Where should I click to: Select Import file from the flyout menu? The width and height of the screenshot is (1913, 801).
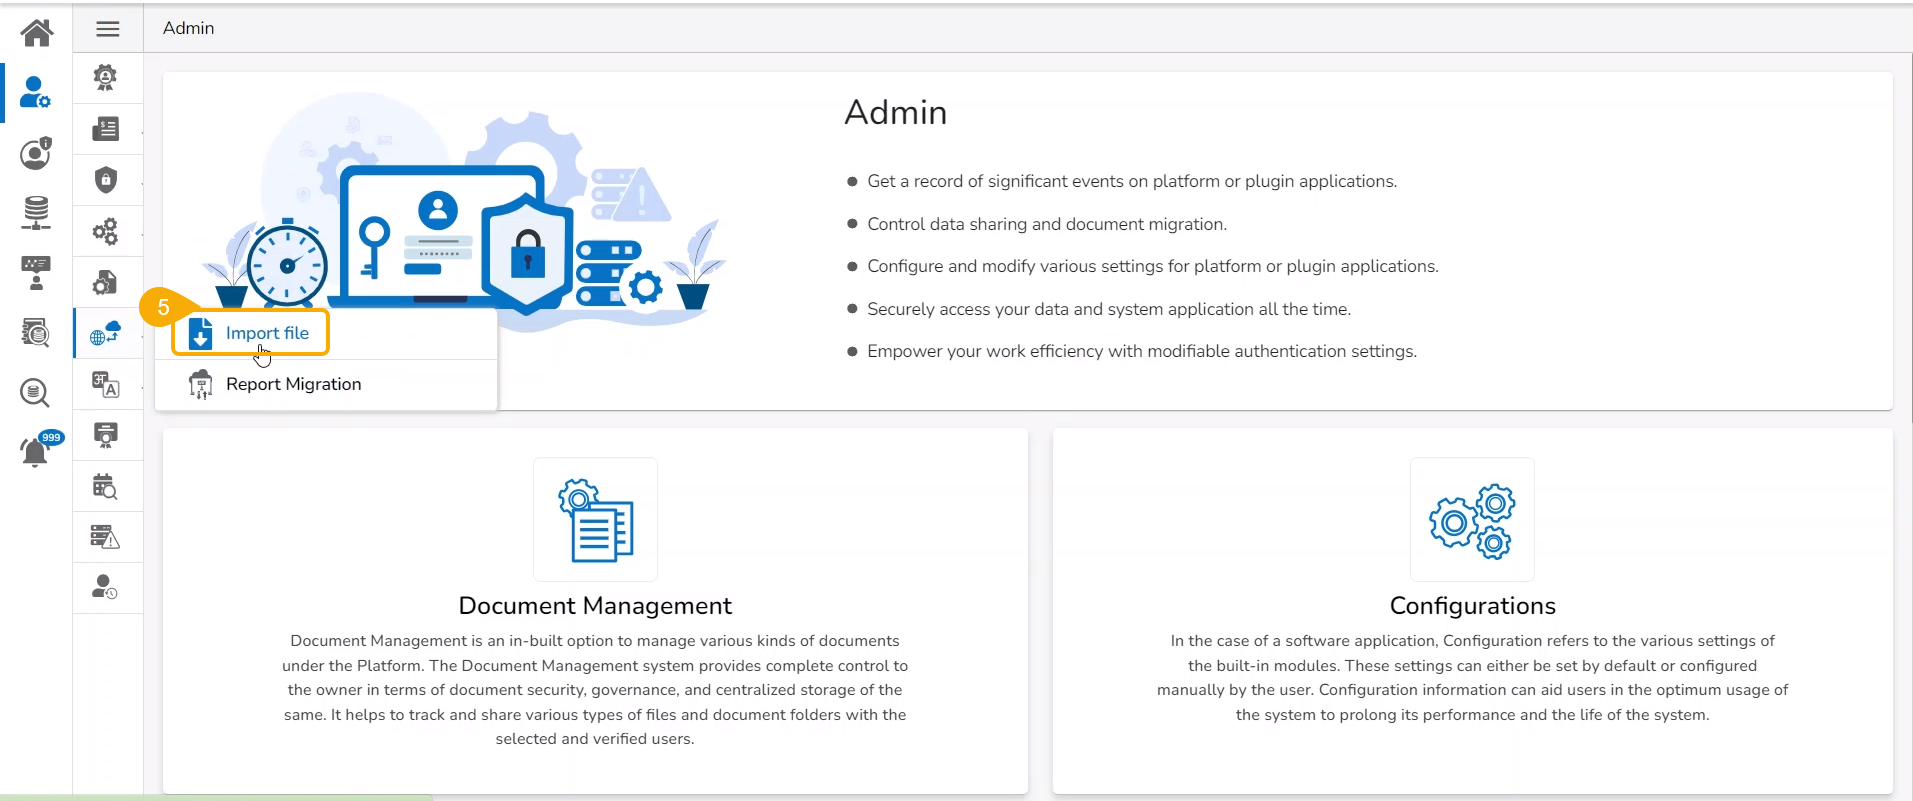pyautogui.click(x=250, y=333)
